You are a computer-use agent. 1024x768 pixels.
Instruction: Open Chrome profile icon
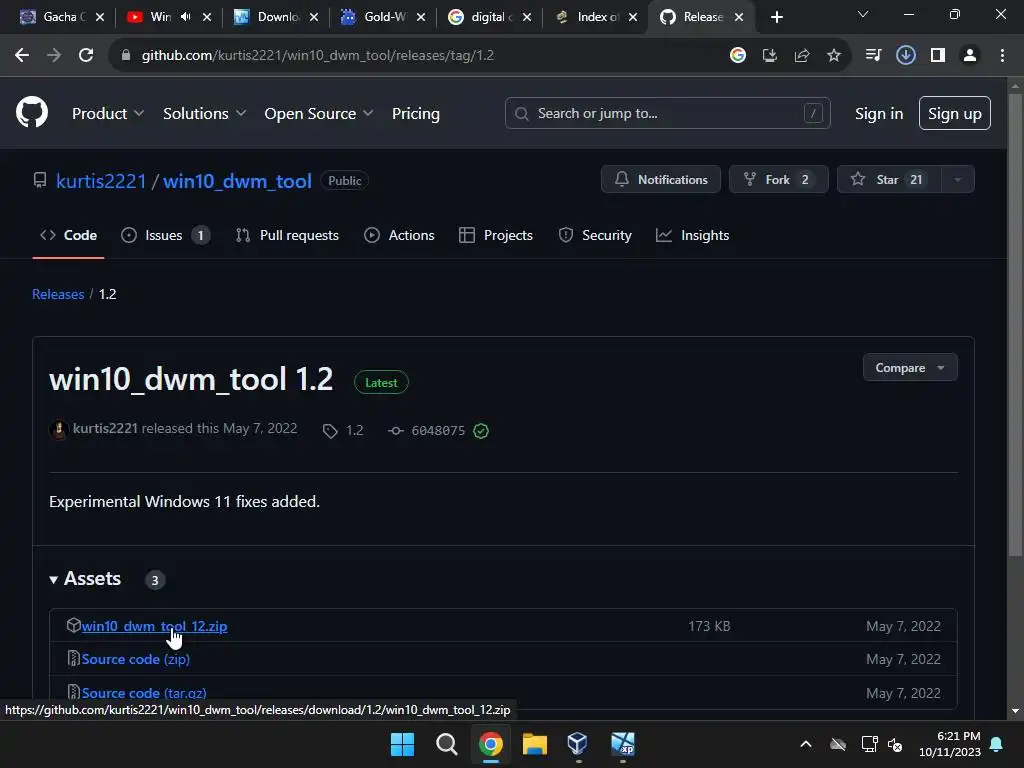click(970, 56)
